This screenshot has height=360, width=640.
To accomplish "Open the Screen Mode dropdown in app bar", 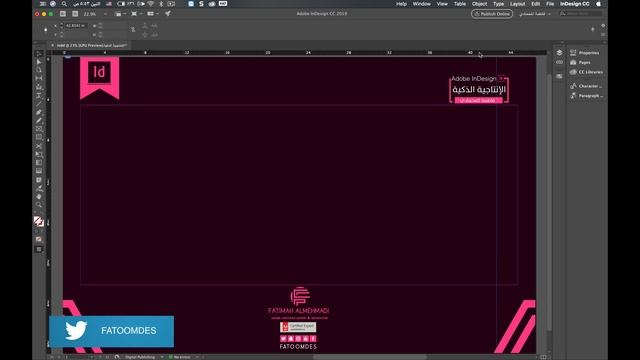I will pyautogui.click(x=136, y=14).
